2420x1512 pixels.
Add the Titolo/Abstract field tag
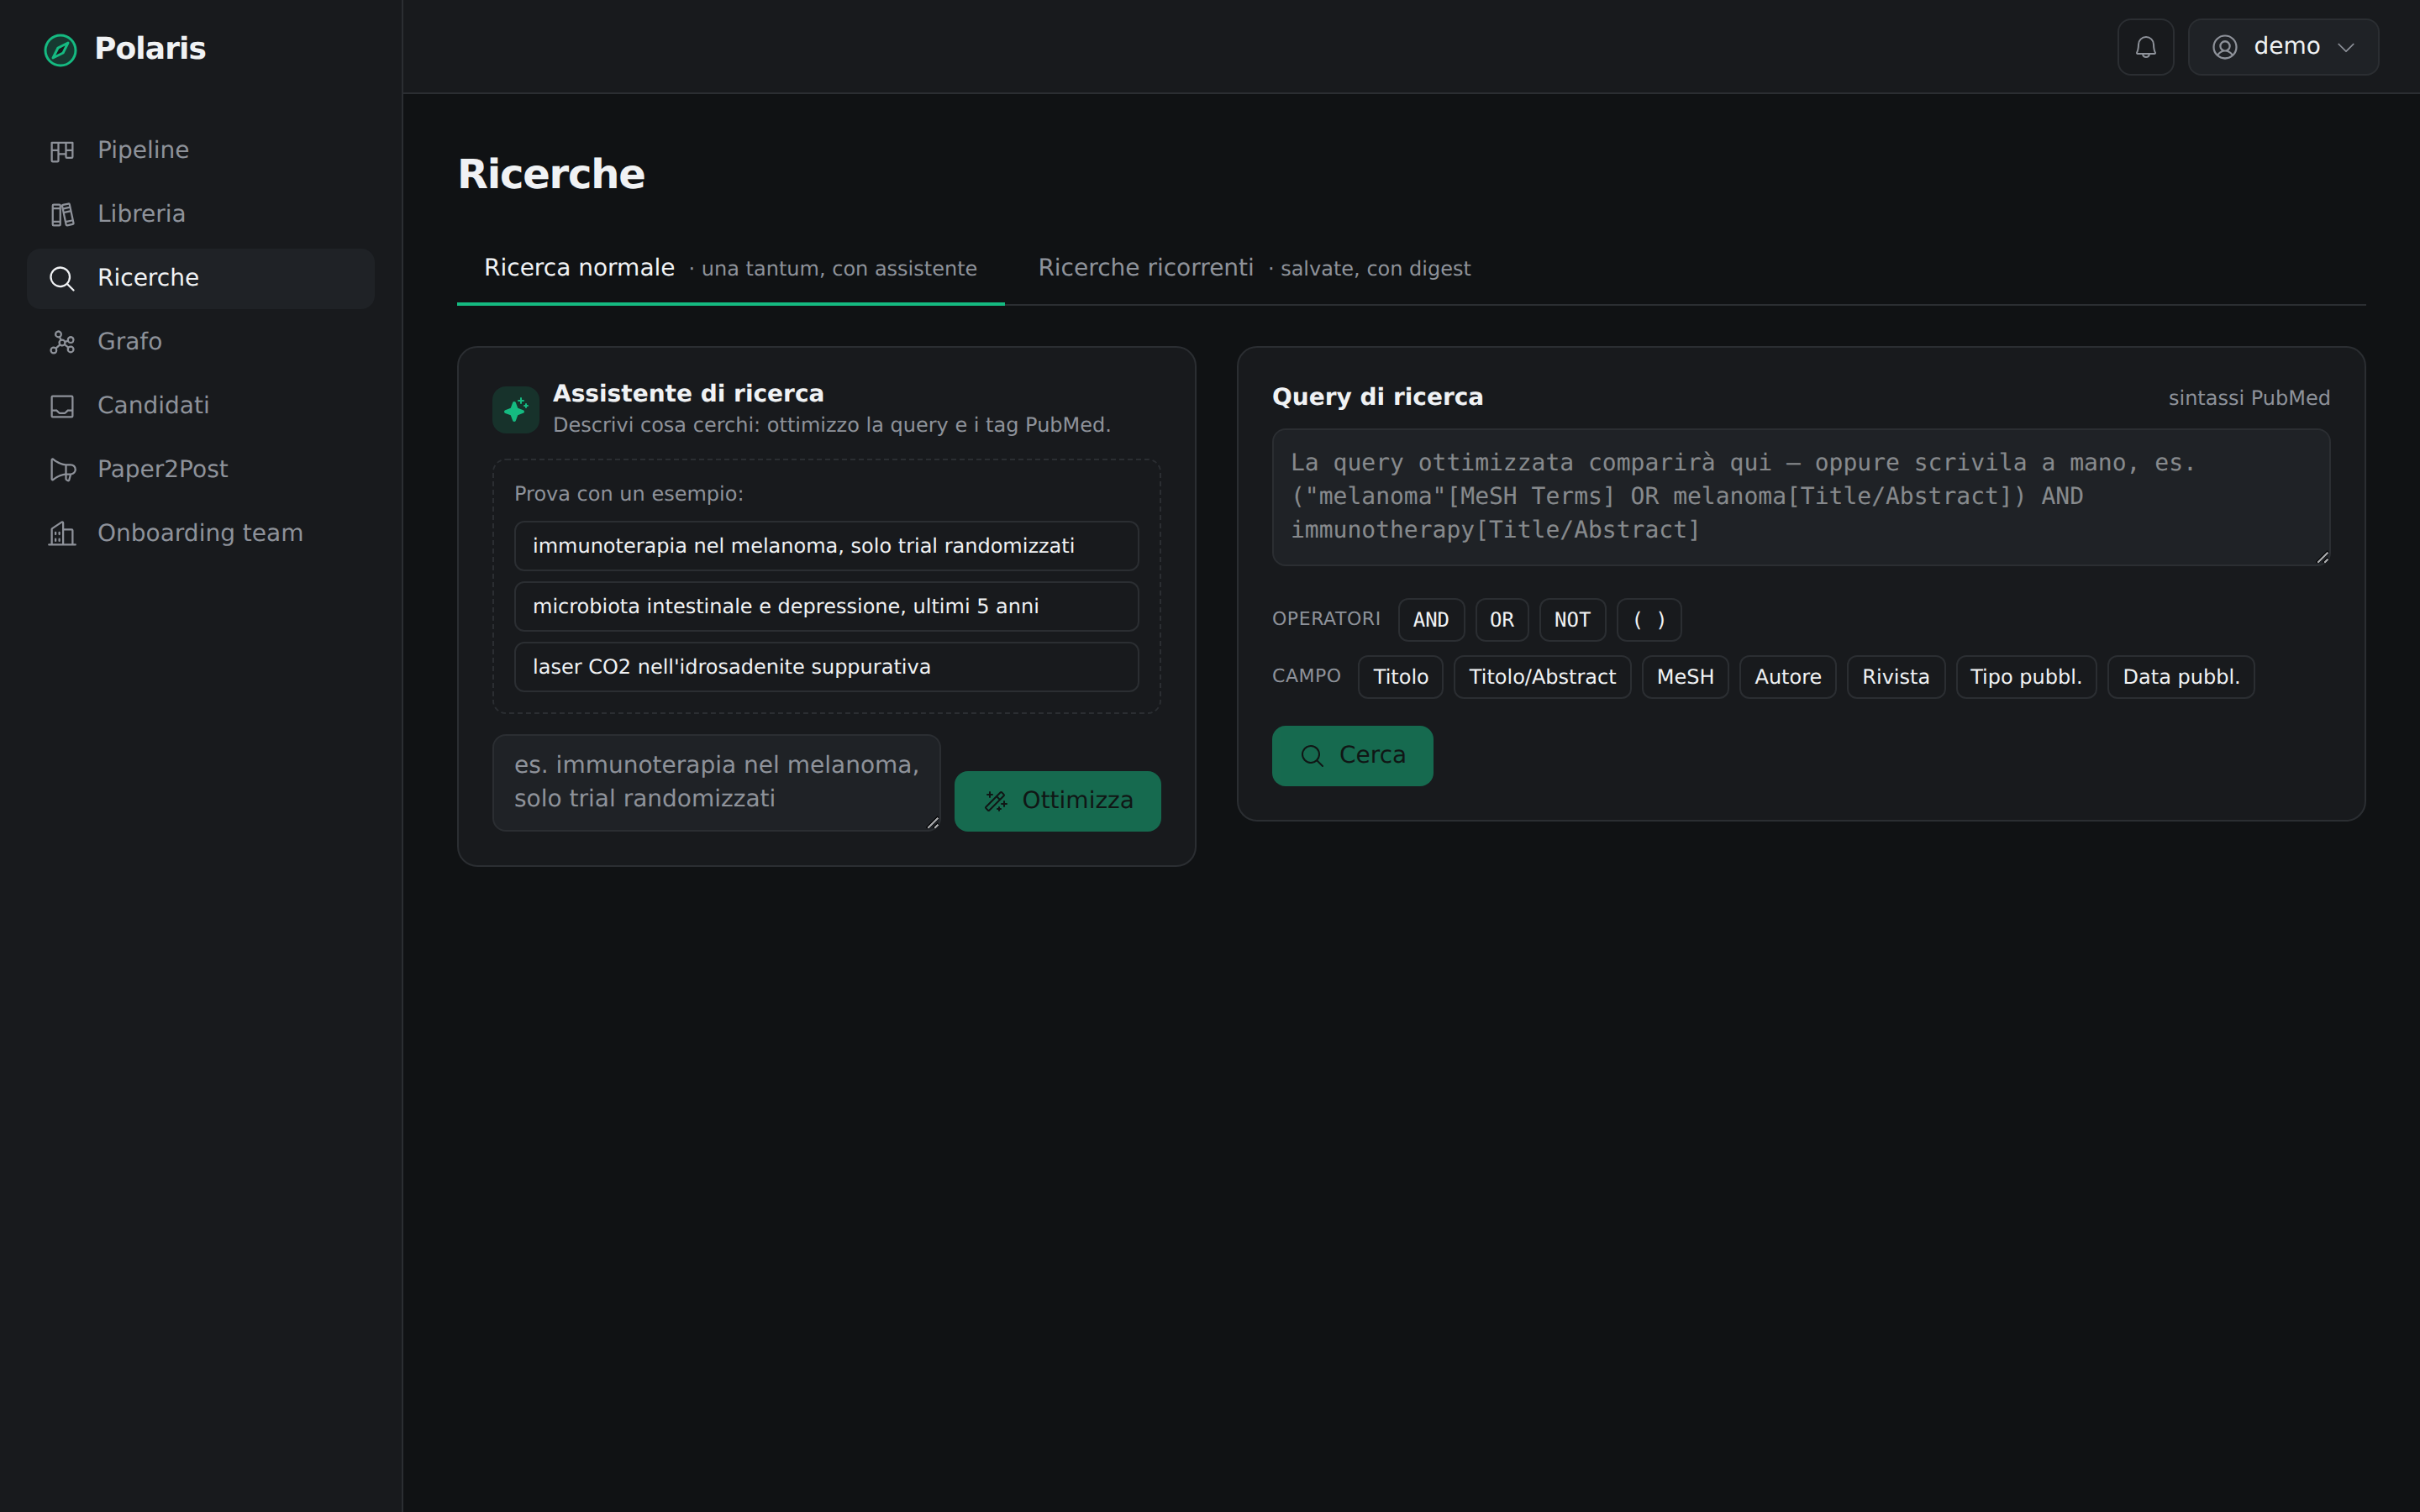(x=1542, y=677)
